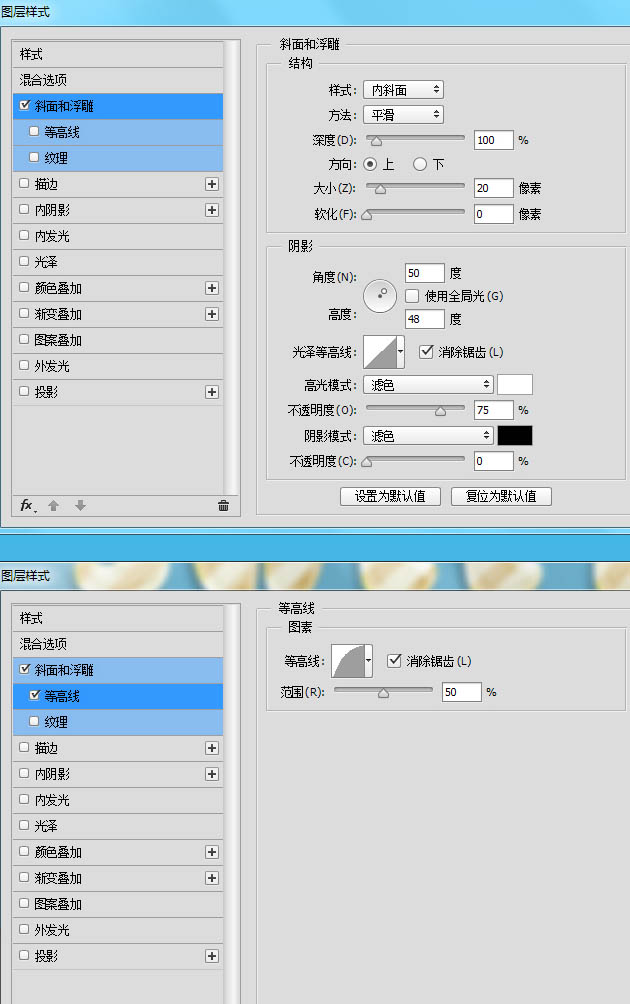630x1004 pixels.
Task: Click the 光泽等高线 contour thumbnail
Action: tap(380, 352)
